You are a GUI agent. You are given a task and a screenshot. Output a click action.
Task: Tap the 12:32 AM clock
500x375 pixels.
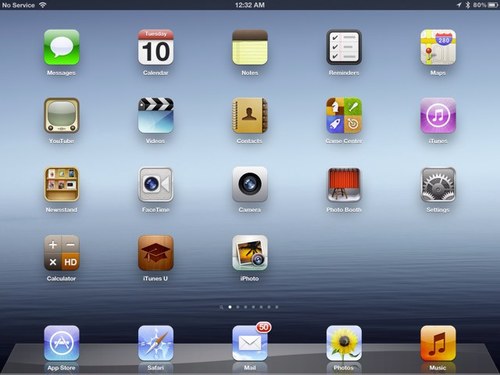coord(250,5)
